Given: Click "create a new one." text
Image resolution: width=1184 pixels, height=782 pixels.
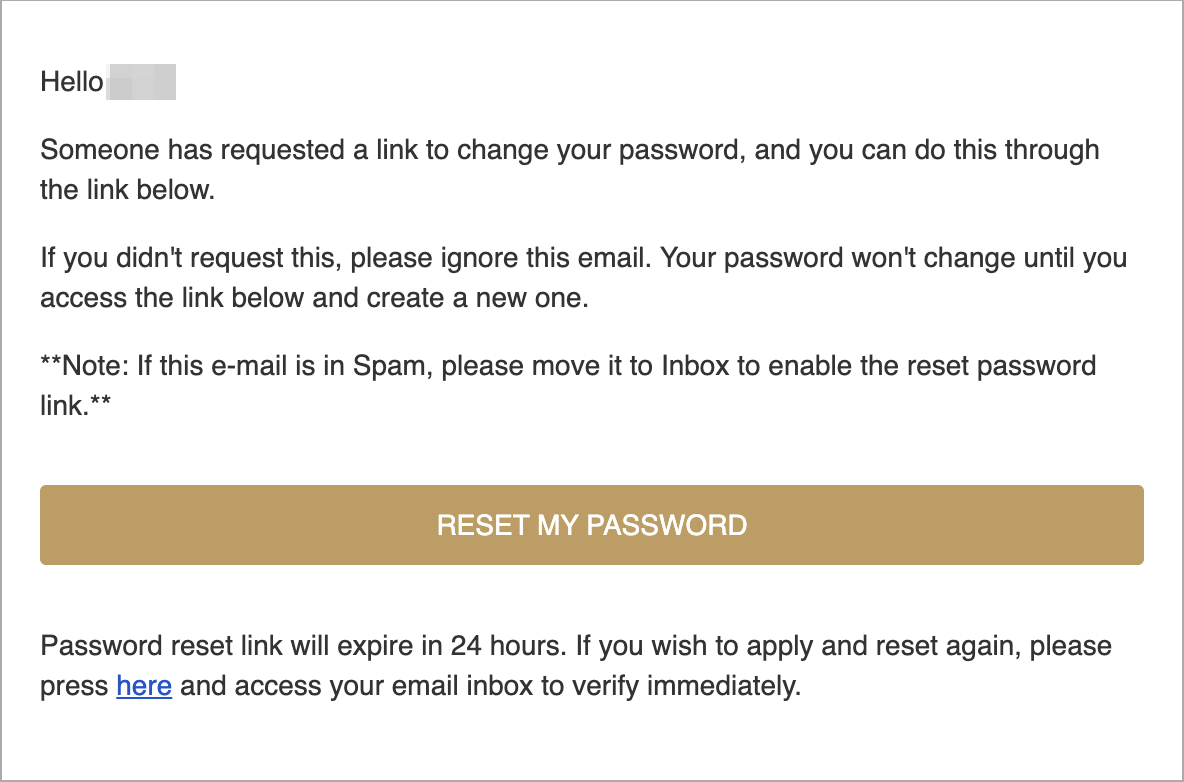Looking at the screenshot, I should click(x=477, y=297).
